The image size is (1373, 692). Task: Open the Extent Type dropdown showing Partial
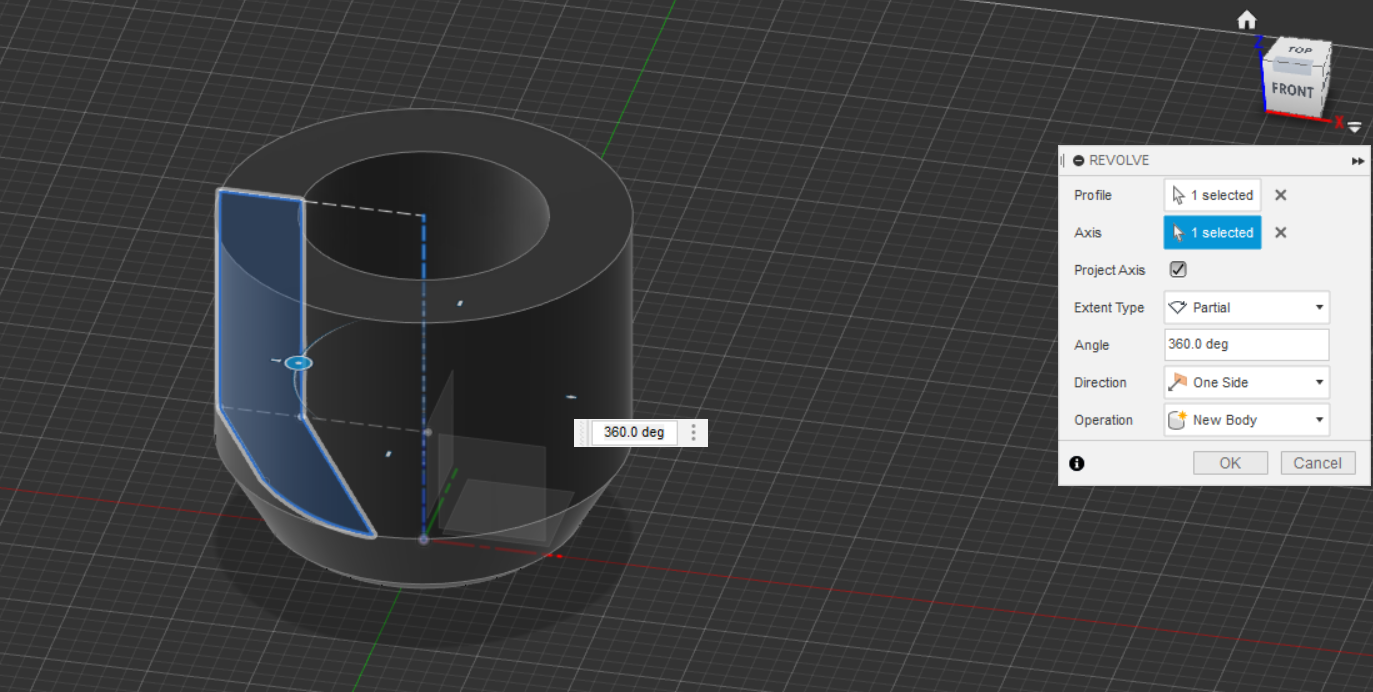(x=1246, y=307)
